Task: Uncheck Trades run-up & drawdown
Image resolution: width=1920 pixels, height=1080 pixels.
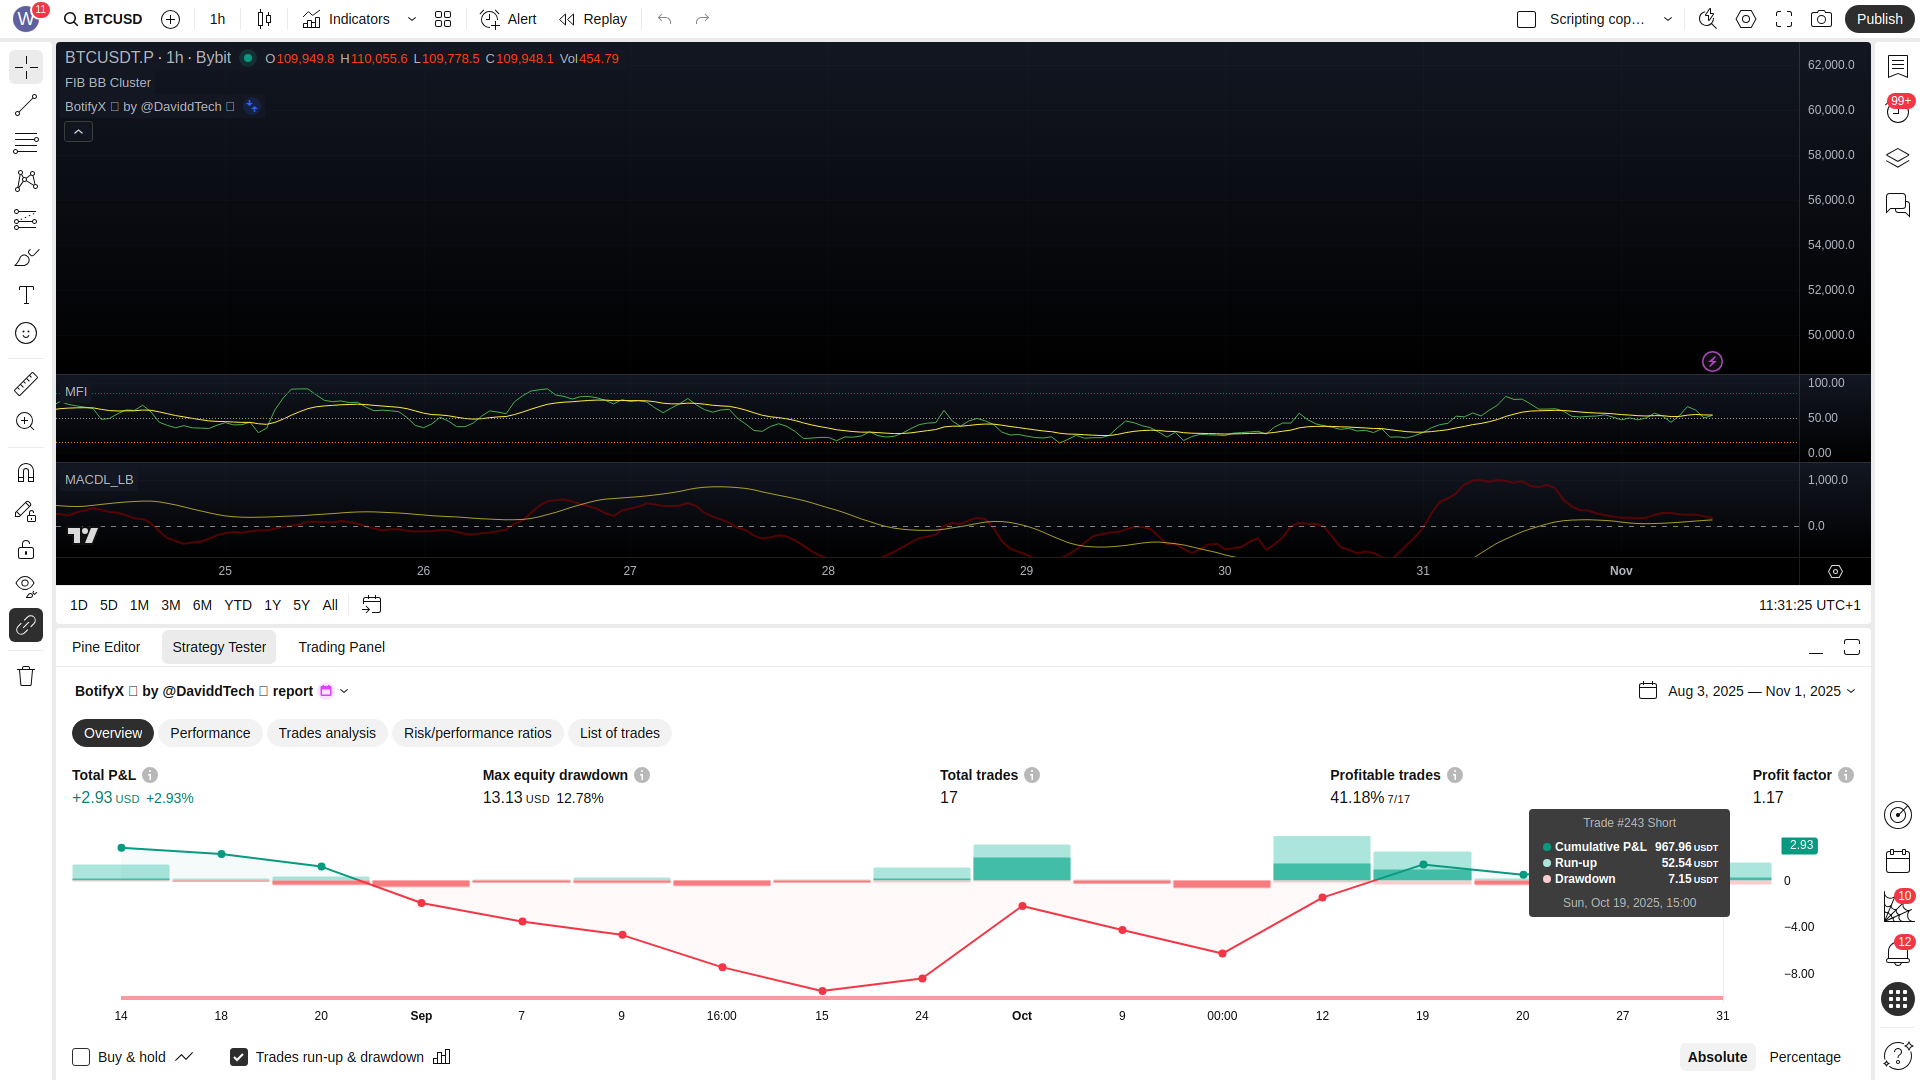Action: point(239,1057)
